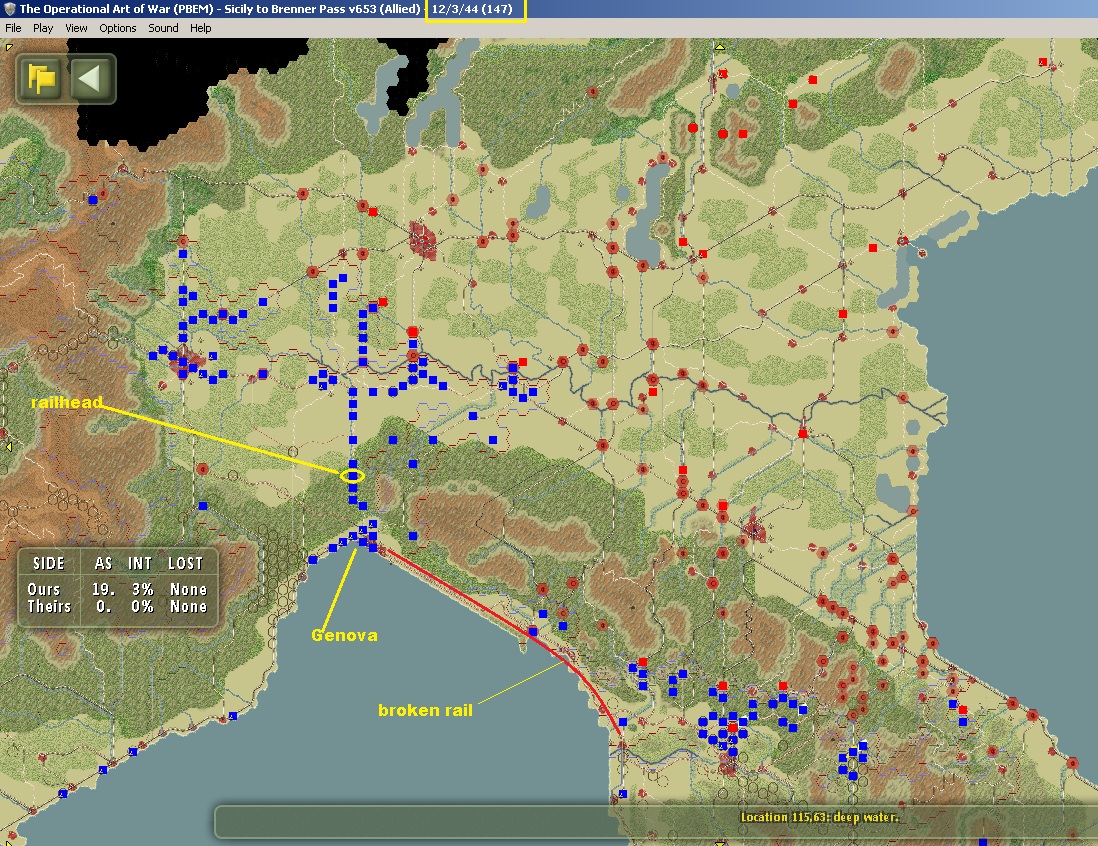
Task: Click the Location 115,63 status text
Action: (x=819, y=817)
